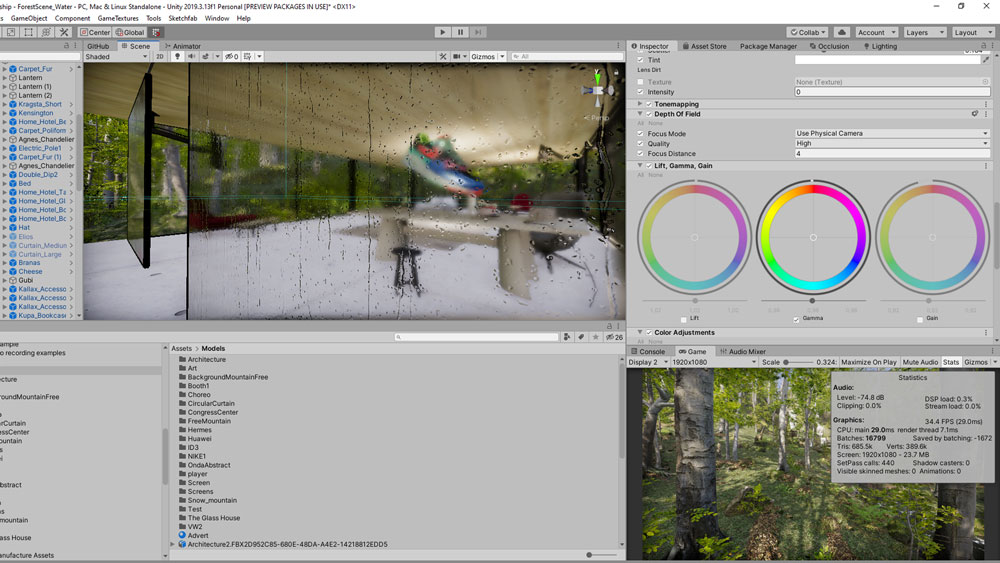Image resolution: width=1000 pixels, height=563 pixels.
Task: Toggle handle rotation with the Global button
Action: click(130, 32)
